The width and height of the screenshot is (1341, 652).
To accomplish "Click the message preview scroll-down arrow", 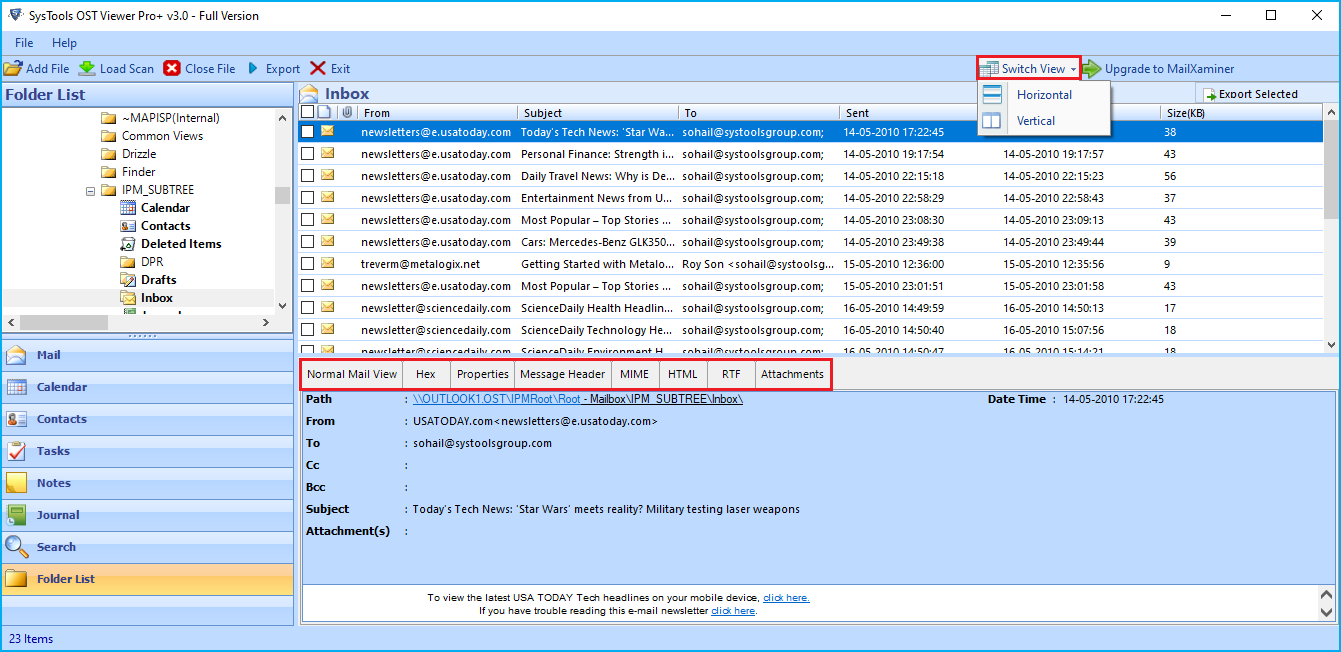I will click(1327, 612).
